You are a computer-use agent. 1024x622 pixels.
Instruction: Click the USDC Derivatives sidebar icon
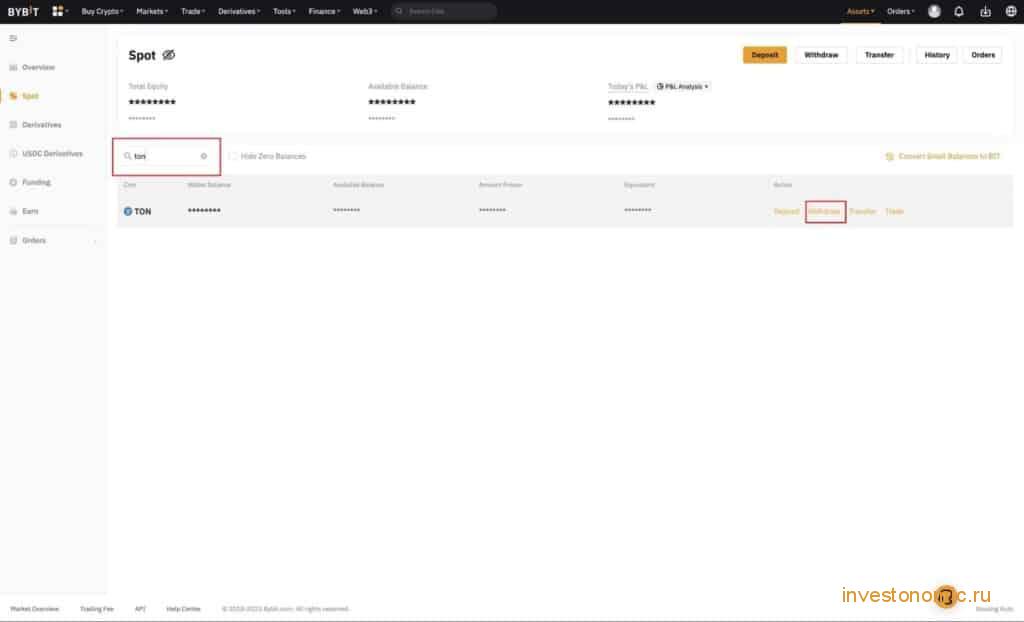coord(13,154)
